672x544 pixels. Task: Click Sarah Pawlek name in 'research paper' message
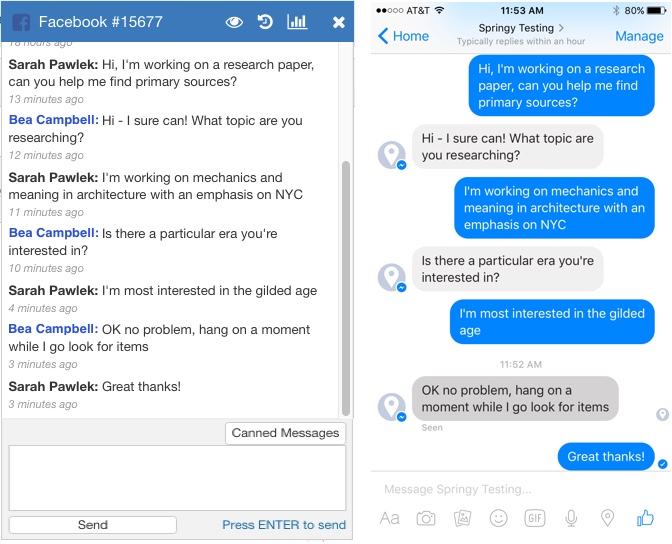point(54,65)
